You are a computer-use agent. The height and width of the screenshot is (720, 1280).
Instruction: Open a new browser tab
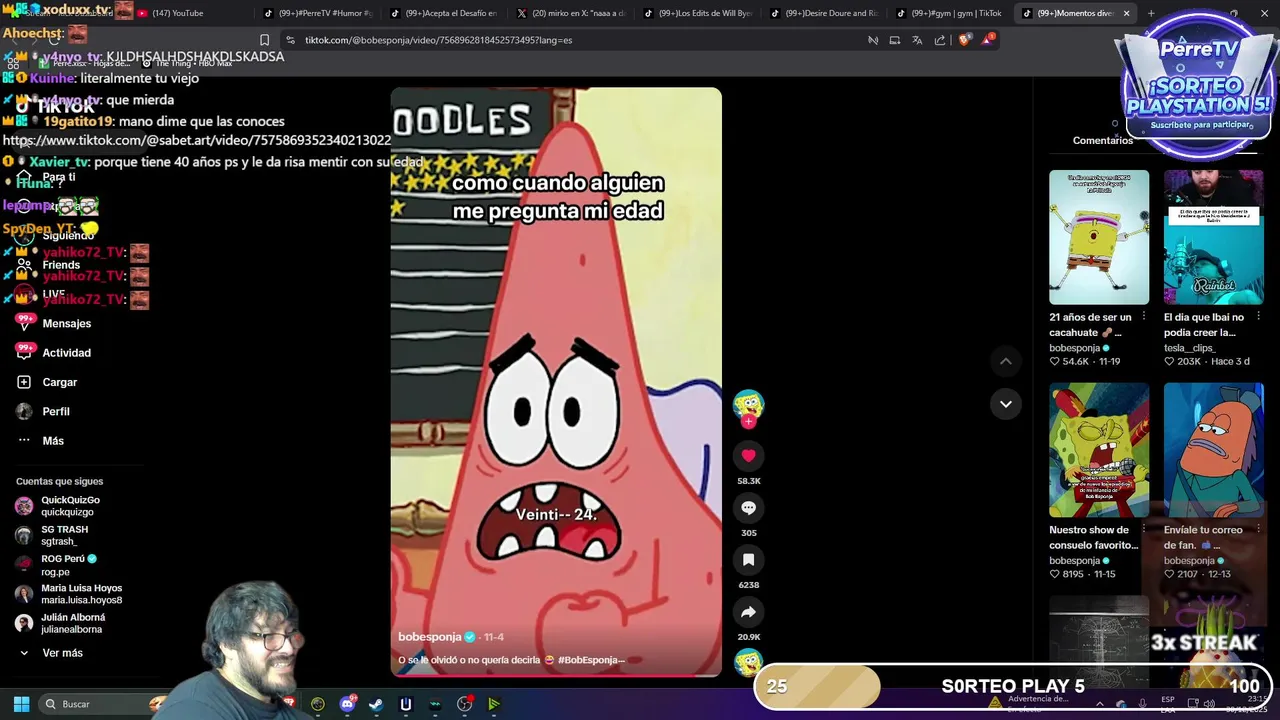1151,13
